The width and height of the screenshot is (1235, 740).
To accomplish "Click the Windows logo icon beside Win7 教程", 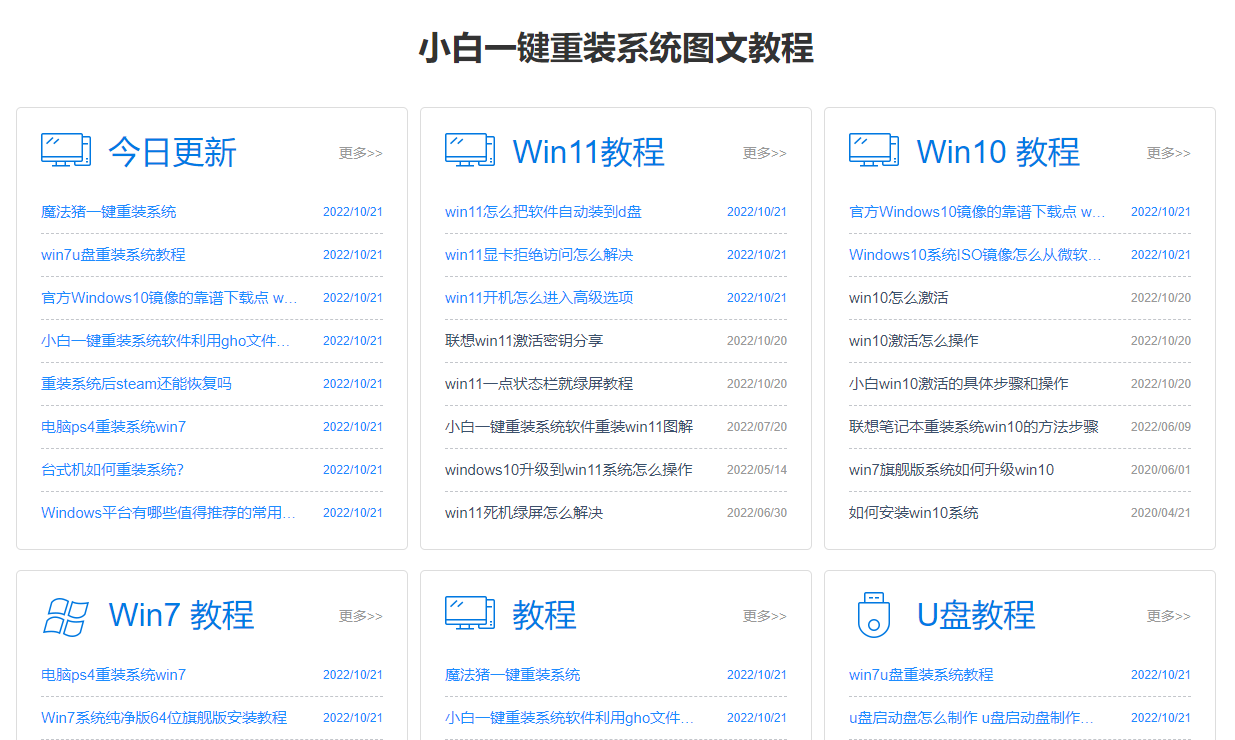I will (x=66, y=615).
